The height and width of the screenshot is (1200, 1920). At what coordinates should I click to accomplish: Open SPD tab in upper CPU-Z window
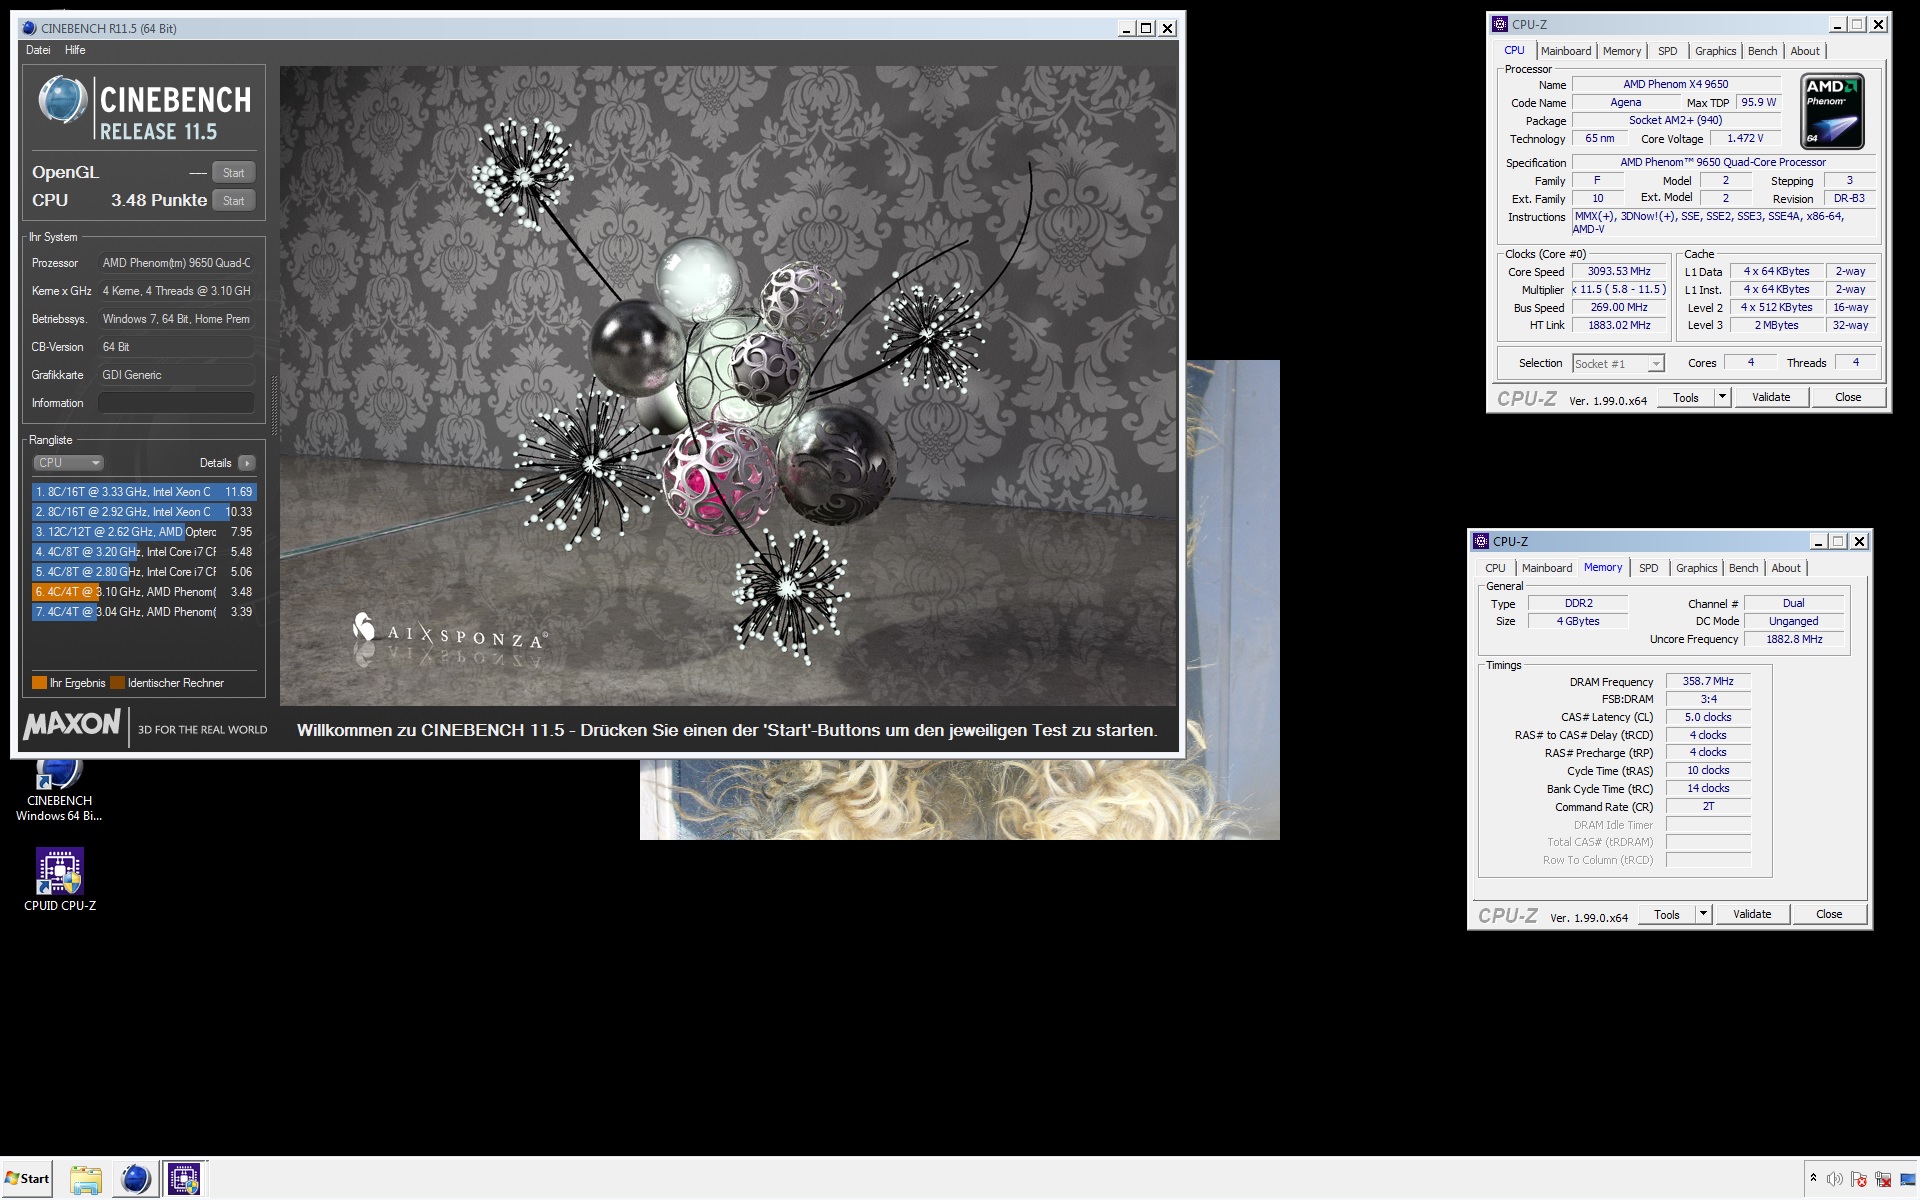pos(1668,51)
